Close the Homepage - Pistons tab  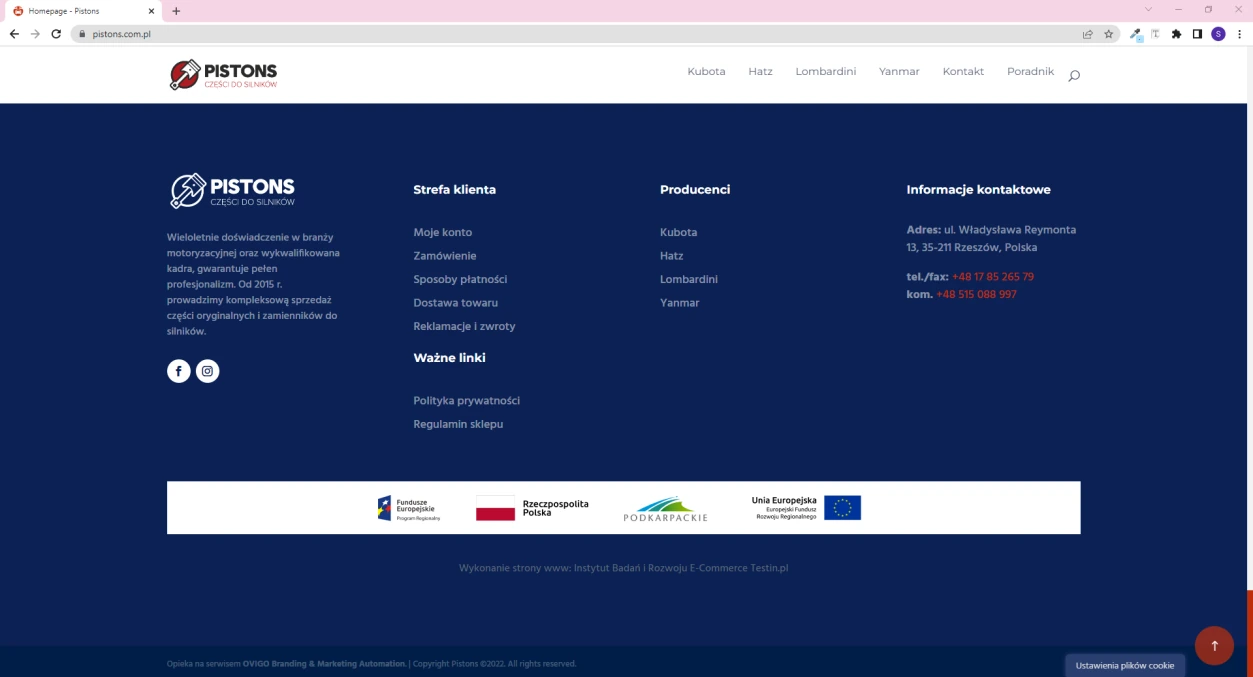[152, 11]
